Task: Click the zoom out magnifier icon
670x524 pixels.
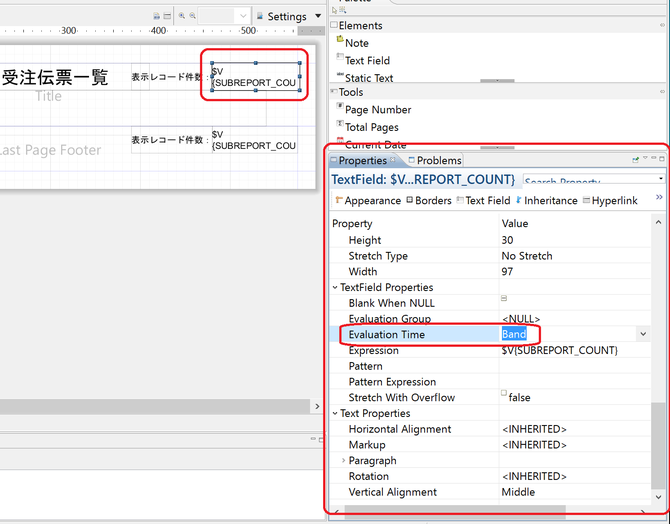Action: (192, 16)
